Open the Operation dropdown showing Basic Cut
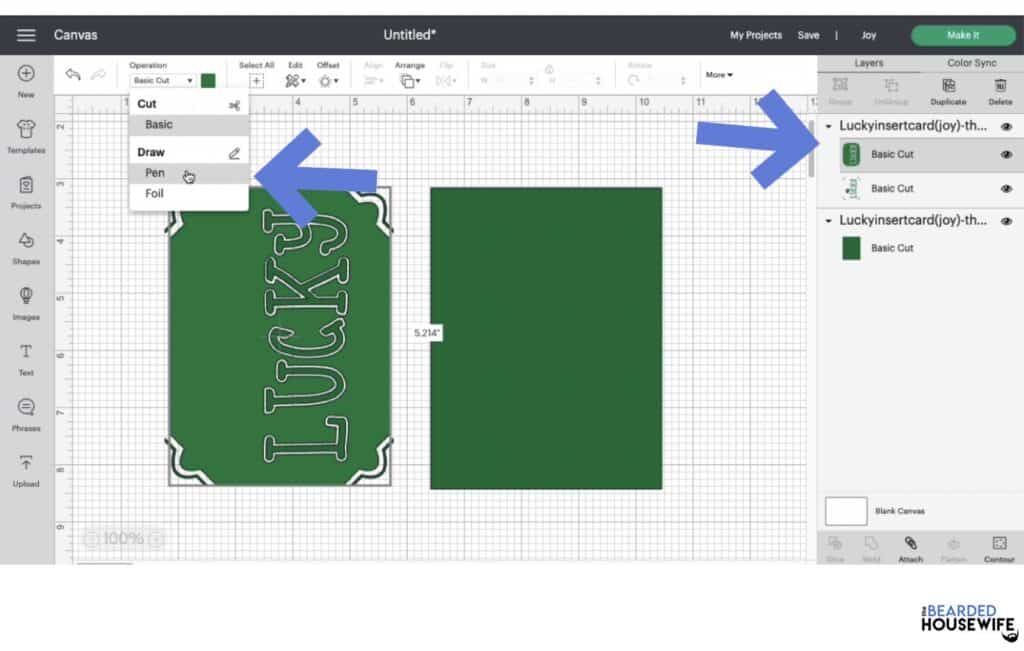 point(162,80)
